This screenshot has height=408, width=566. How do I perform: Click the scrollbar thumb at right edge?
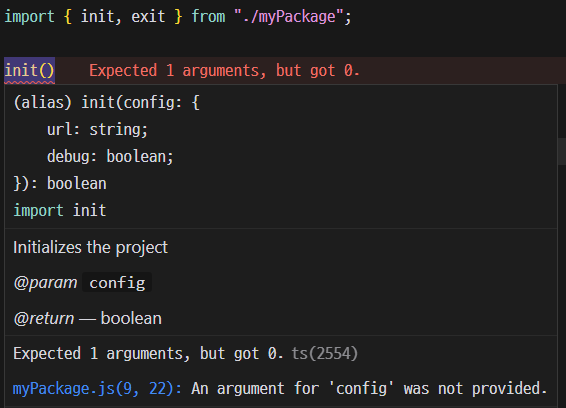pyautogui.click(x=562, y=151)
